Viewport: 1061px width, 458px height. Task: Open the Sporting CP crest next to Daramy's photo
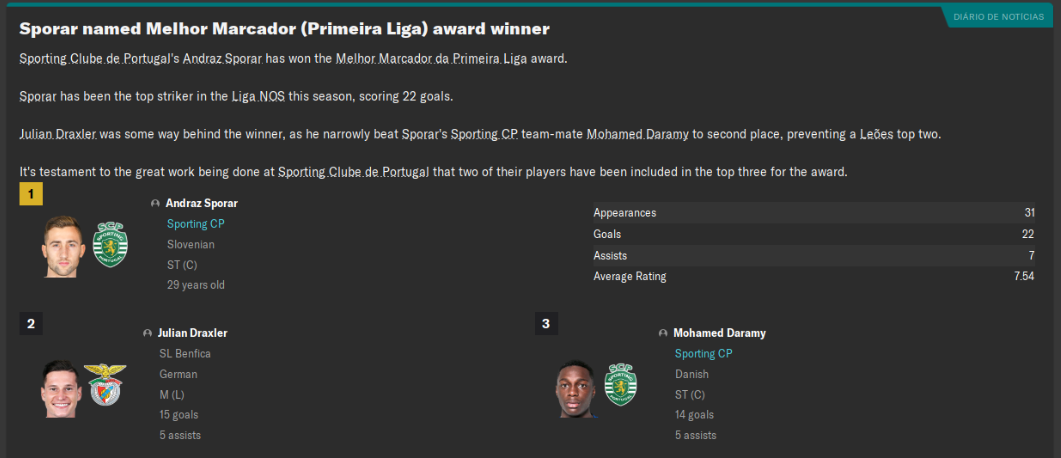tap(621, 384)
